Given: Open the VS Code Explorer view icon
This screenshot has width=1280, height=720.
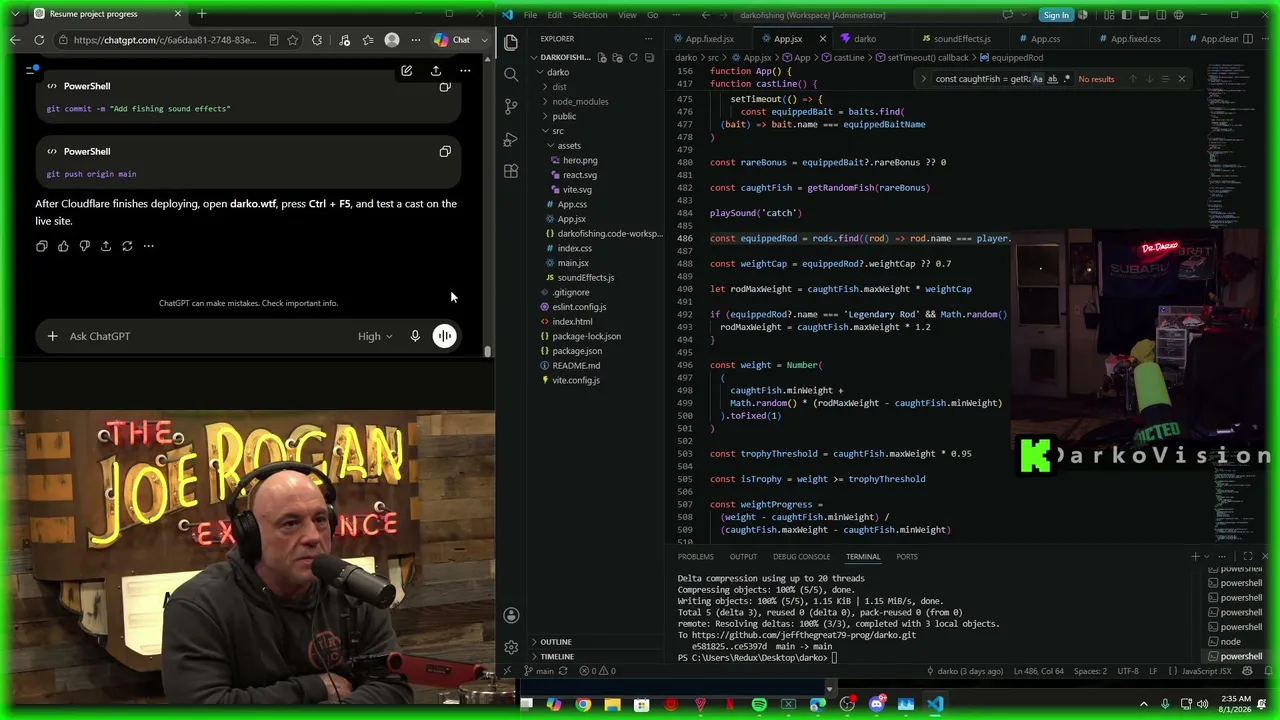Looking at the screenshot, I should tap(511, 42).
